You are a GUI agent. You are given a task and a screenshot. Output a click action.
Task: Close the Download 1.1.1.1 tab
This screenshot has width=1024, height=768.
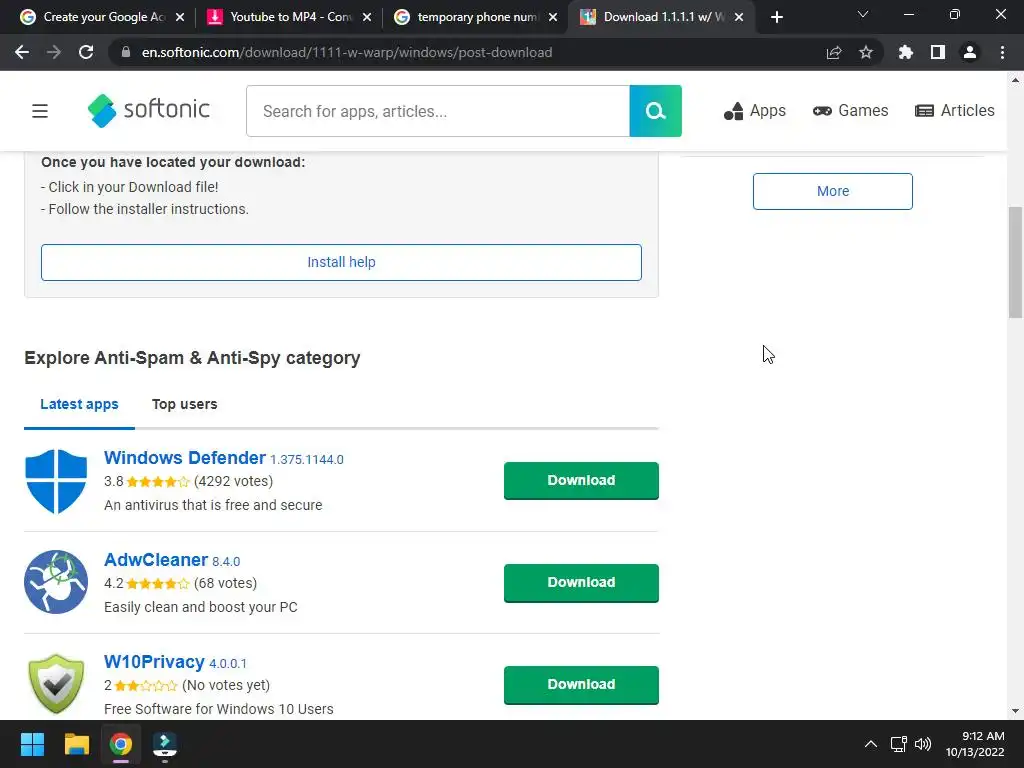click(739, 18)
